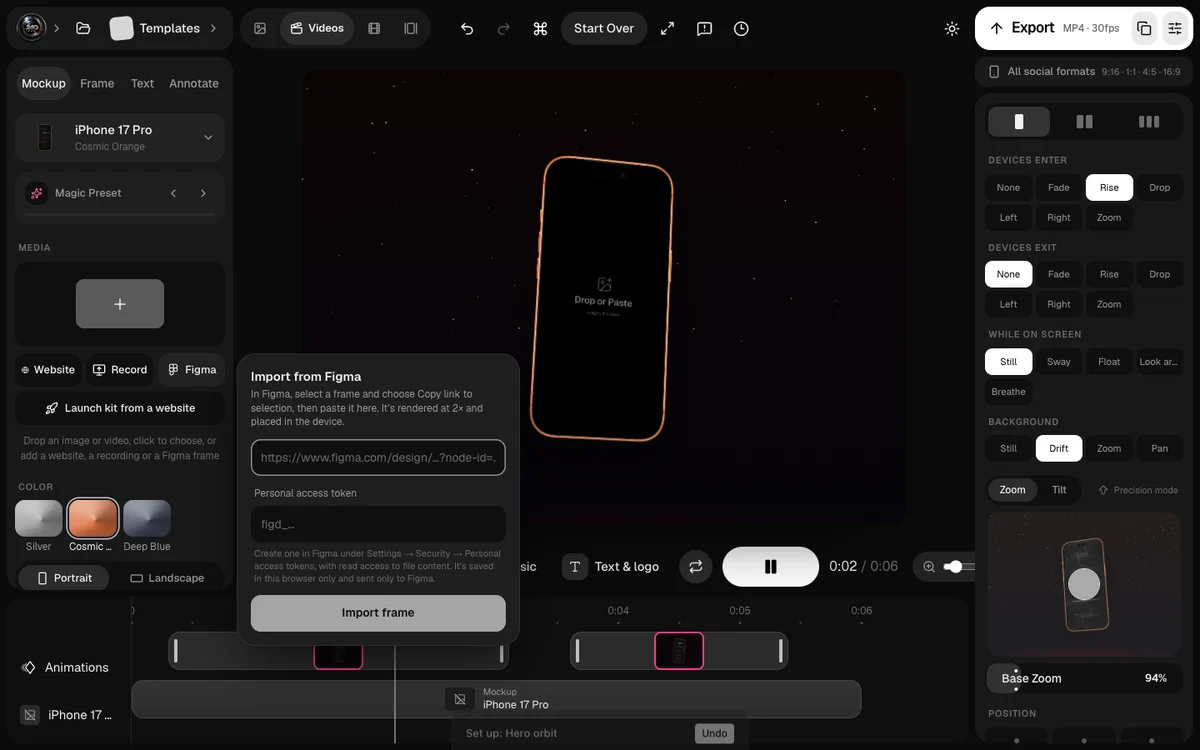Go to previous Magic Preset
The height and width of the screenshot is (750, 1200).
click(173, 193)
